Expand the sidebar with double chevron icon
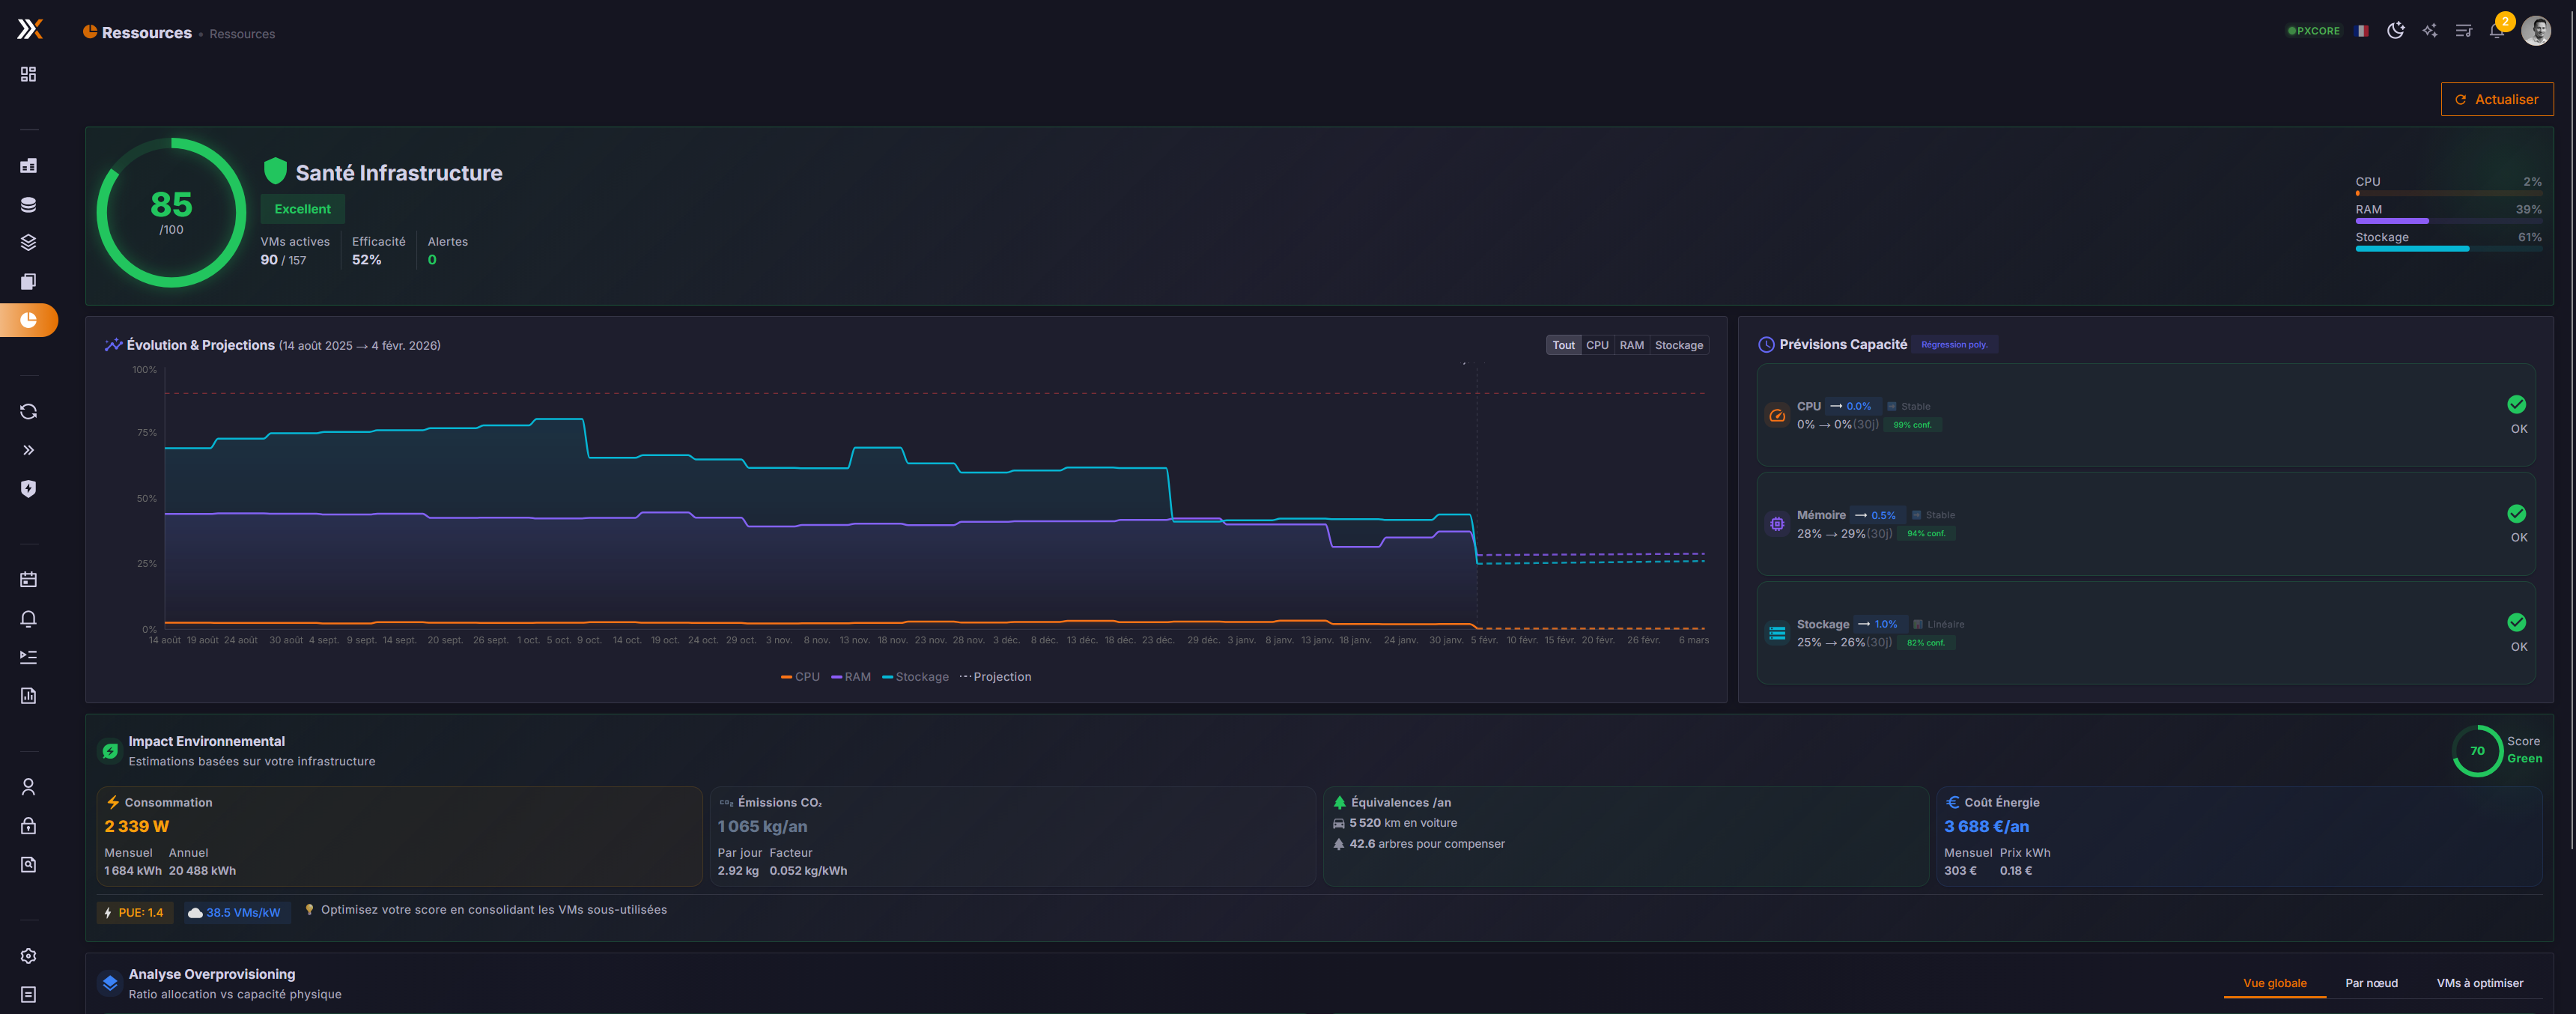2576x1014 pixels. 28,450
